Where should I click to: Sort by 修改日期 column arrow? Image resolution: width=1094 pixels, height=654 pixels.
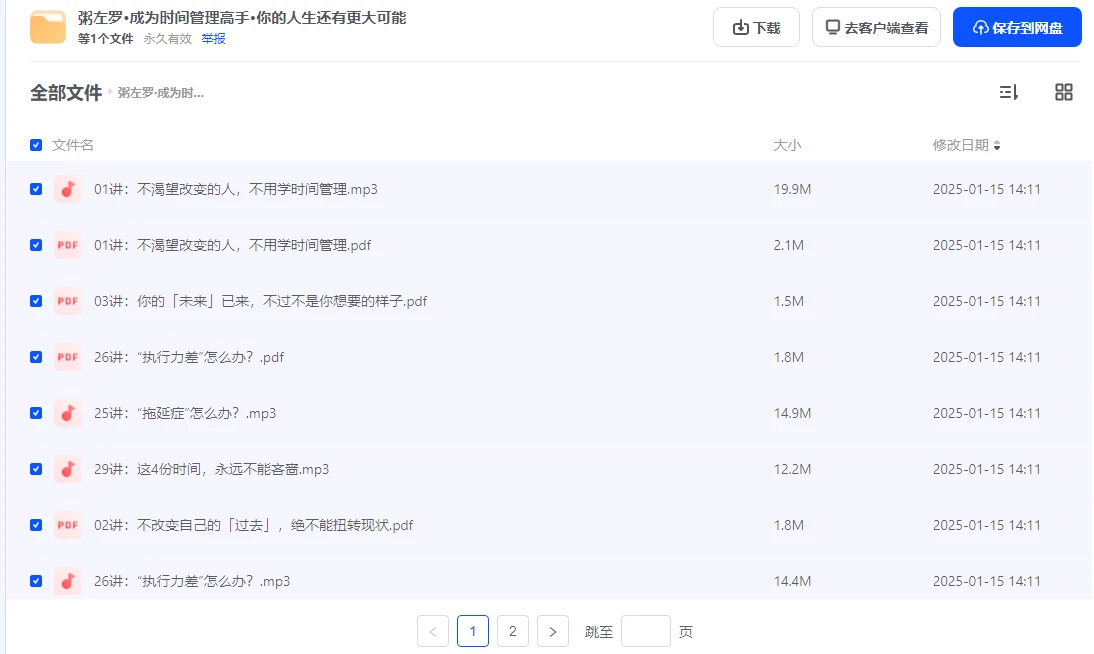[997, 146]
